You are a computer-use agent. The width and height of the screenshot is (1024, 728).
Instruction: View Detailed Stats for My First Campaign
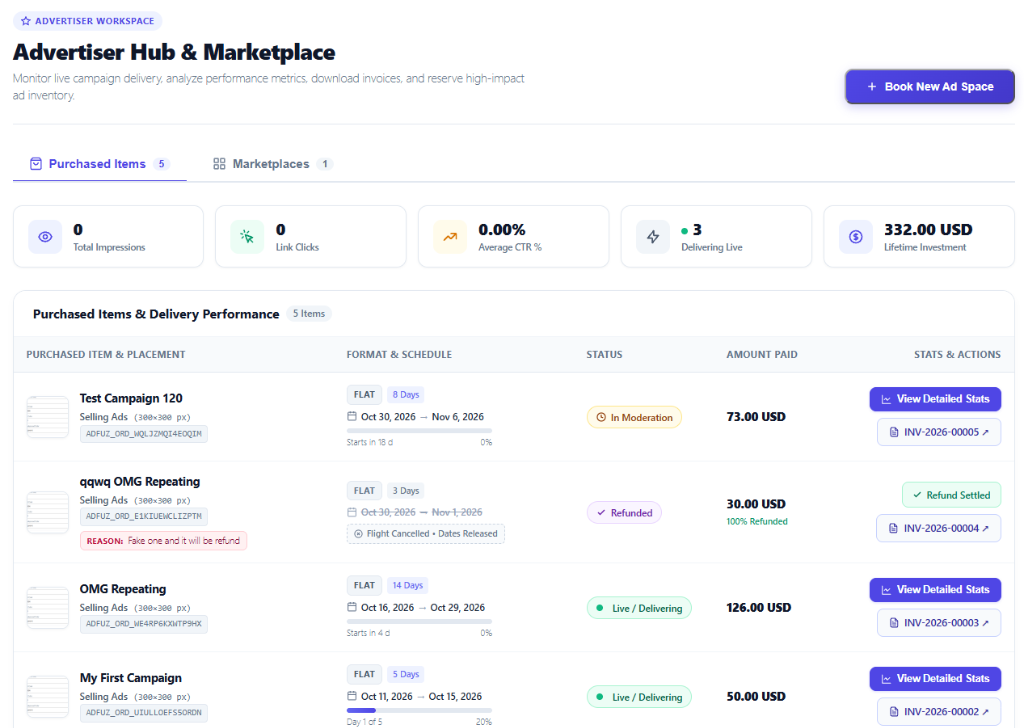point(935,678)
